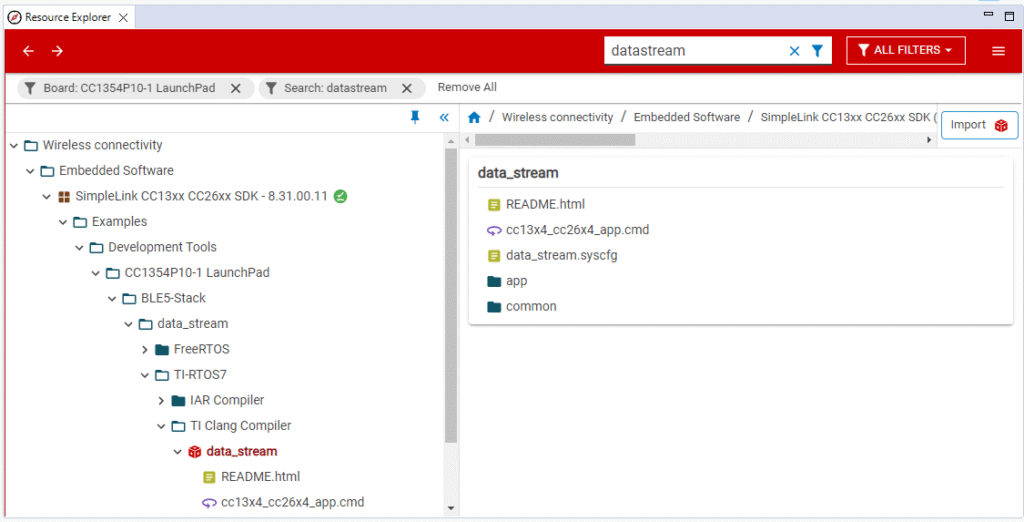Image resolution: width=1024 pixels, height=522 pixels.
Task: Remove the Board: CC1354P10-1 LaunchPad filter
Action: pyautogui.click(x=236, y=88)
